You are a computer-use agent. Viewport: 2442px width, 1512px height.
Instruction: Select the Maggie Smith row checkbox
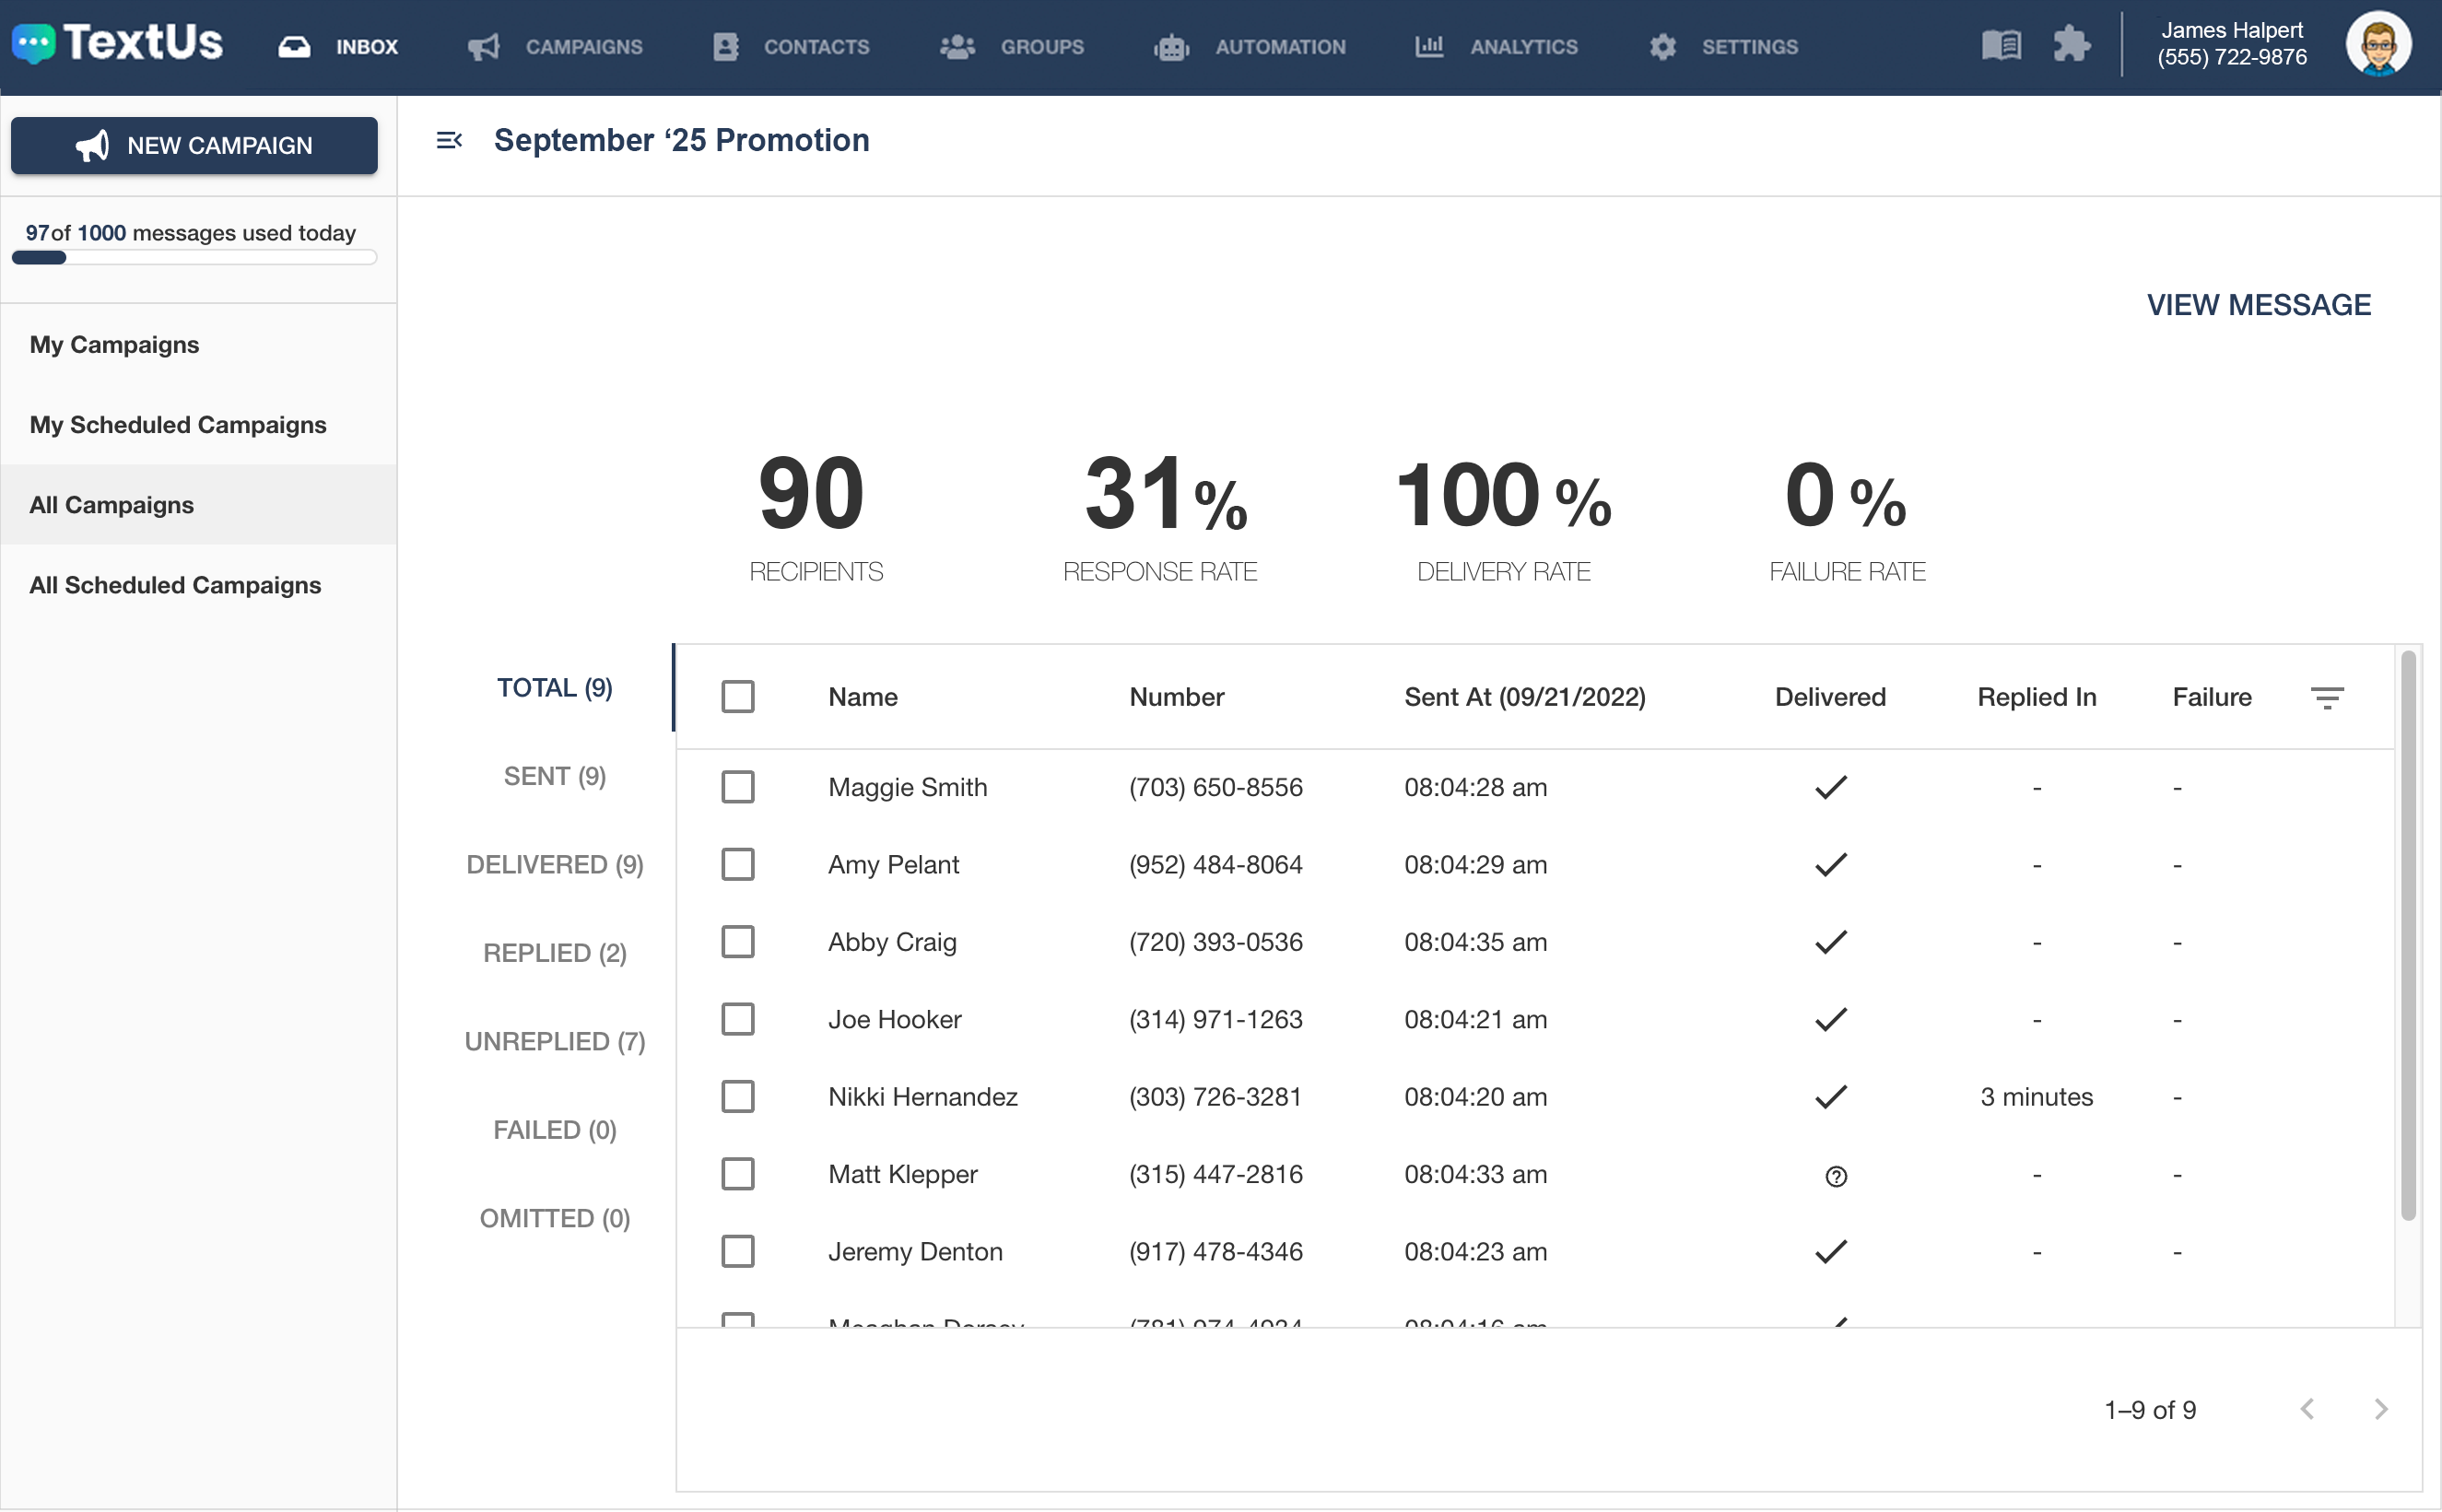(738, 787)
